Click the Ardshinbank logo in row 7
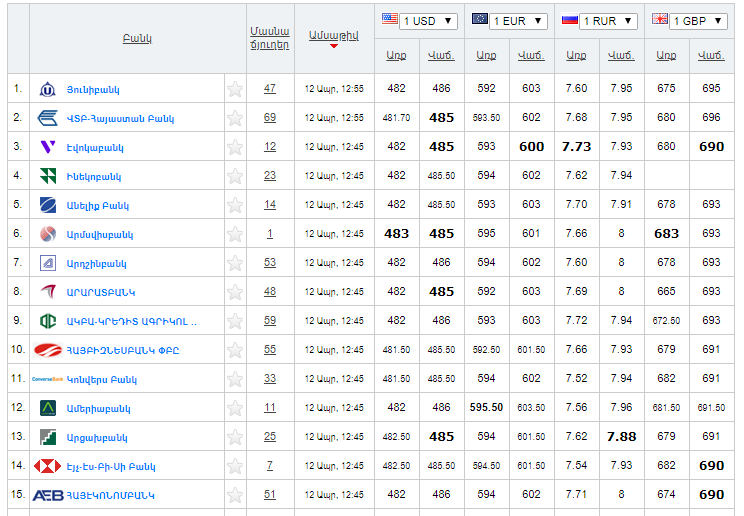 [47, 263]
